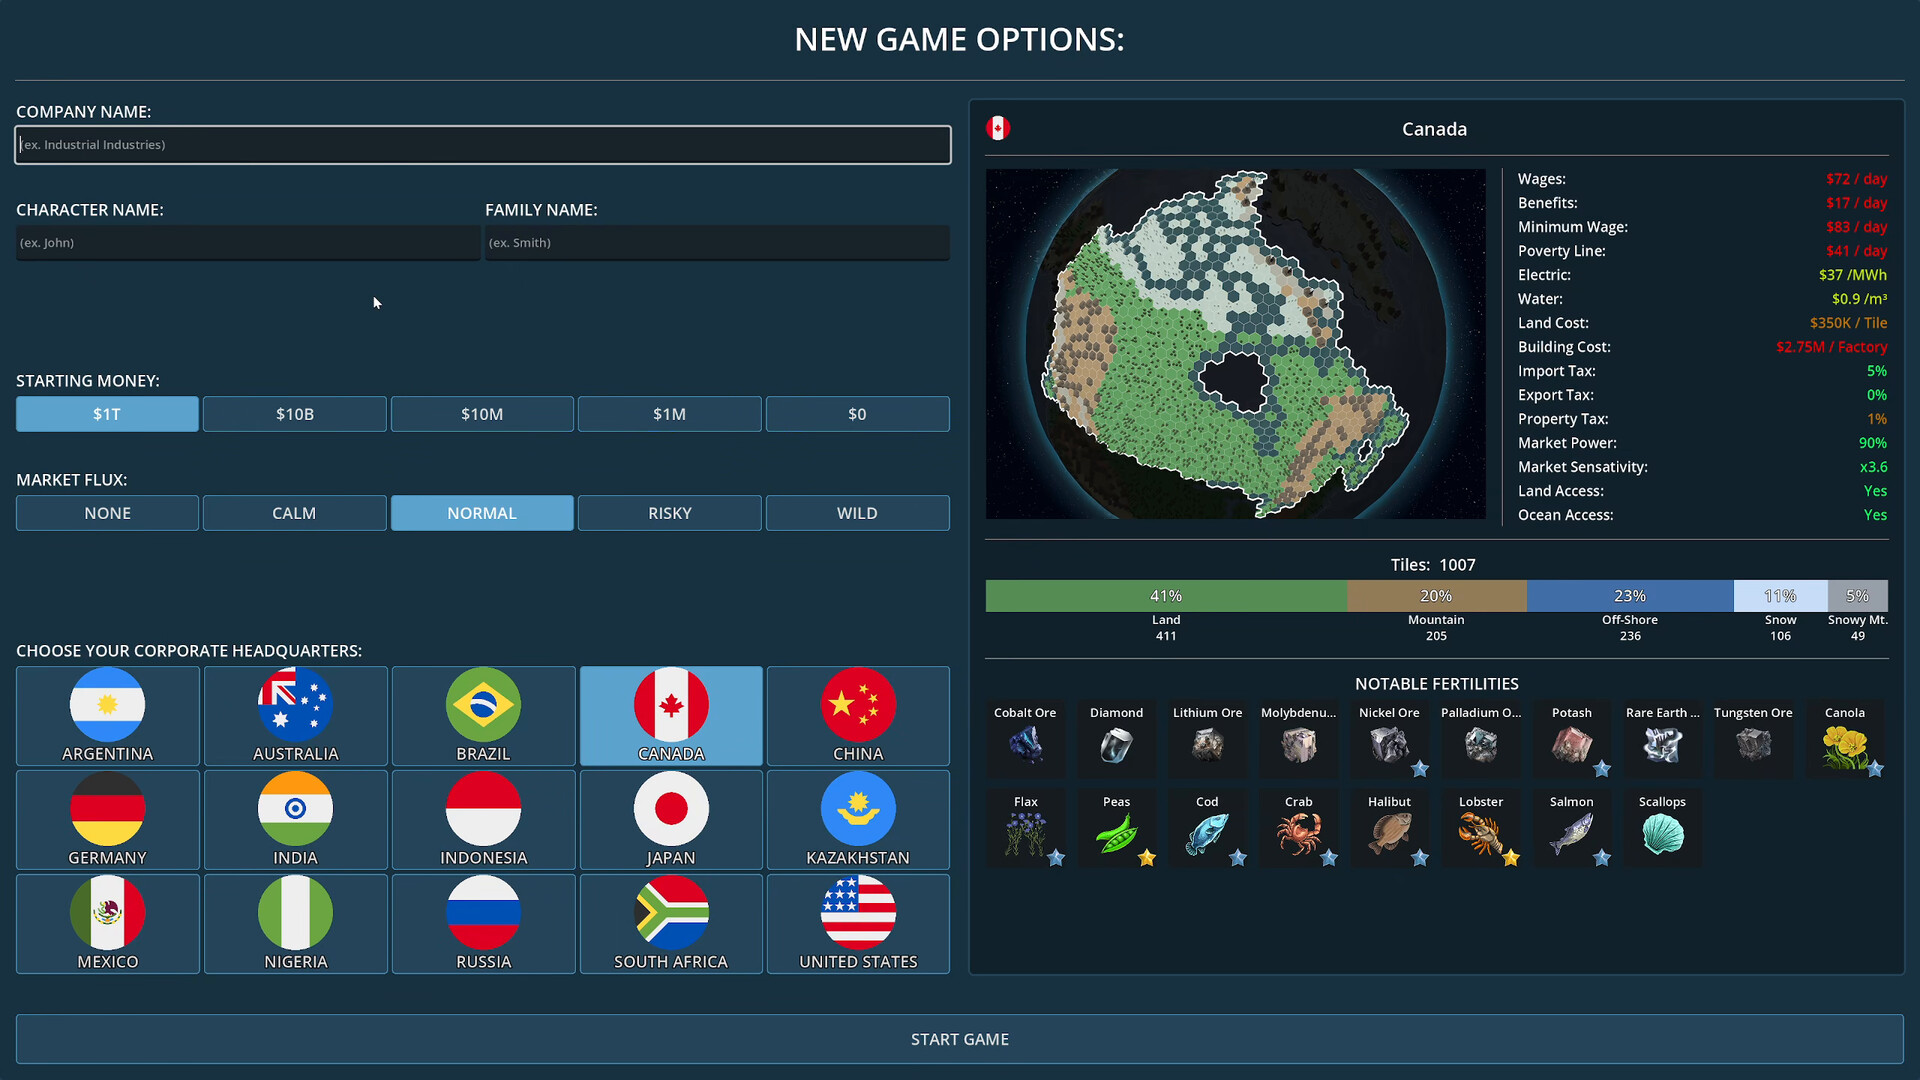The height and width of the screenshot is (1080, 1920).
Task: Select $10M starting money
Action: pyautogui.click(x=482, y=413)
